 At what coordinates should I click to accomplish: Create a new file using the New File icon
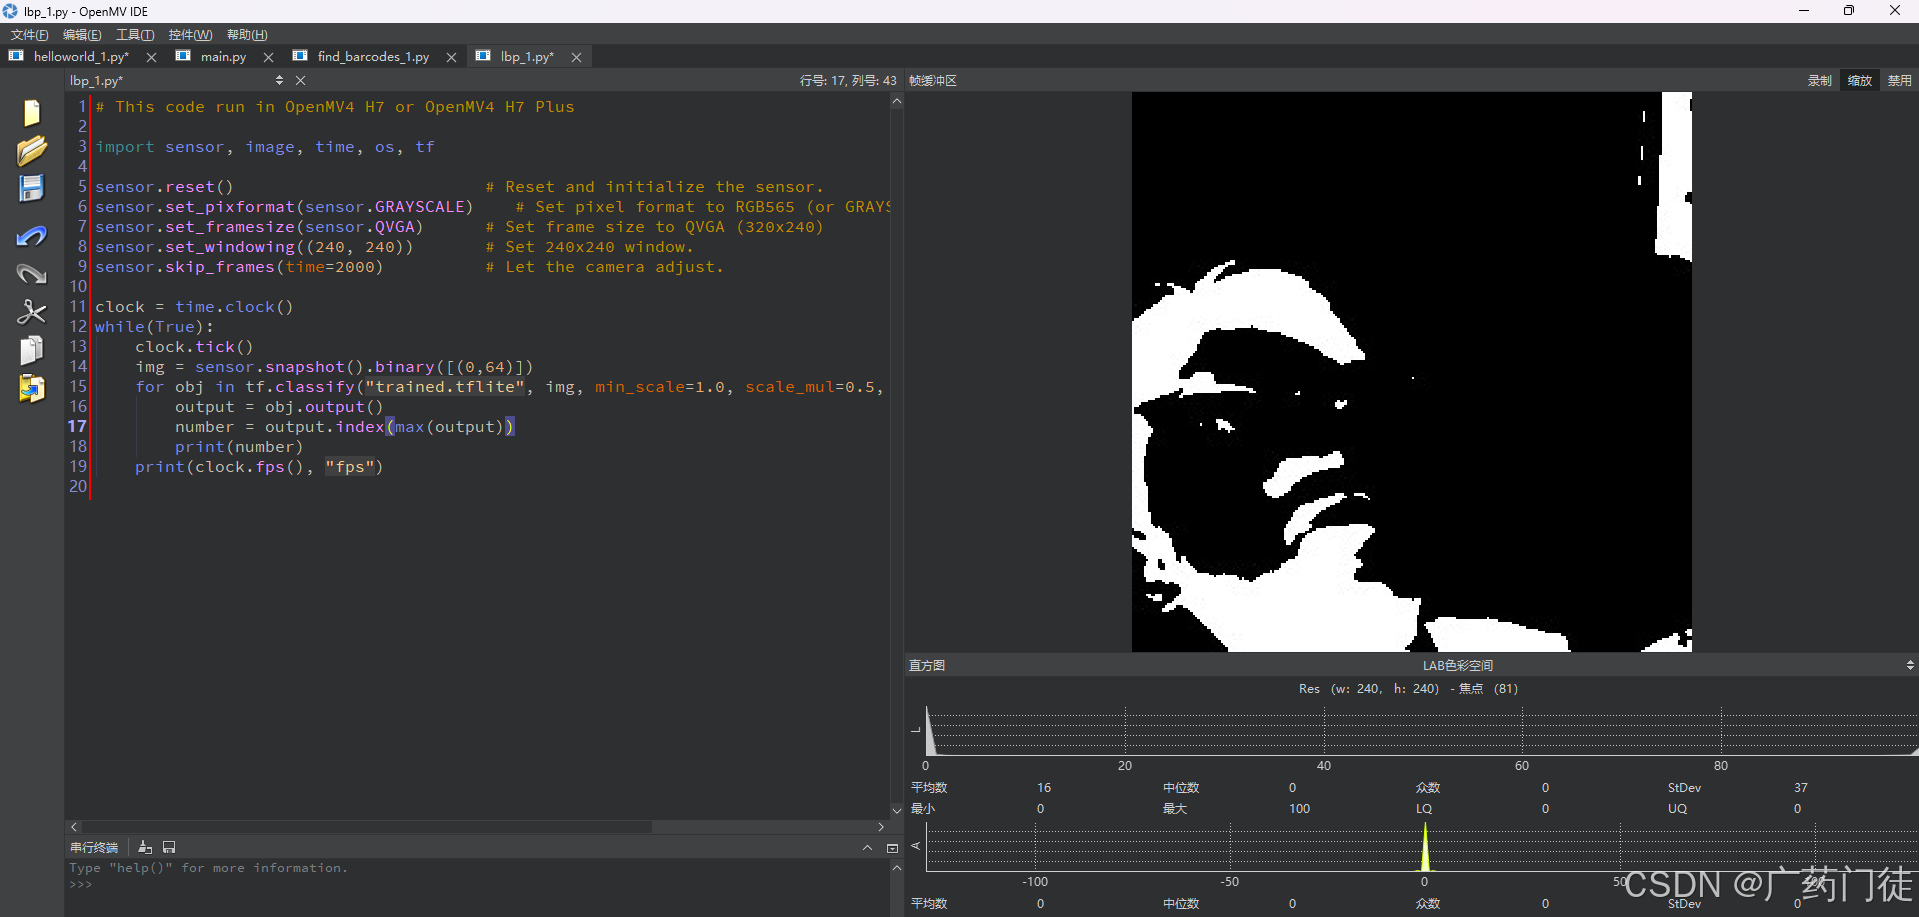(x=31, y=112)
